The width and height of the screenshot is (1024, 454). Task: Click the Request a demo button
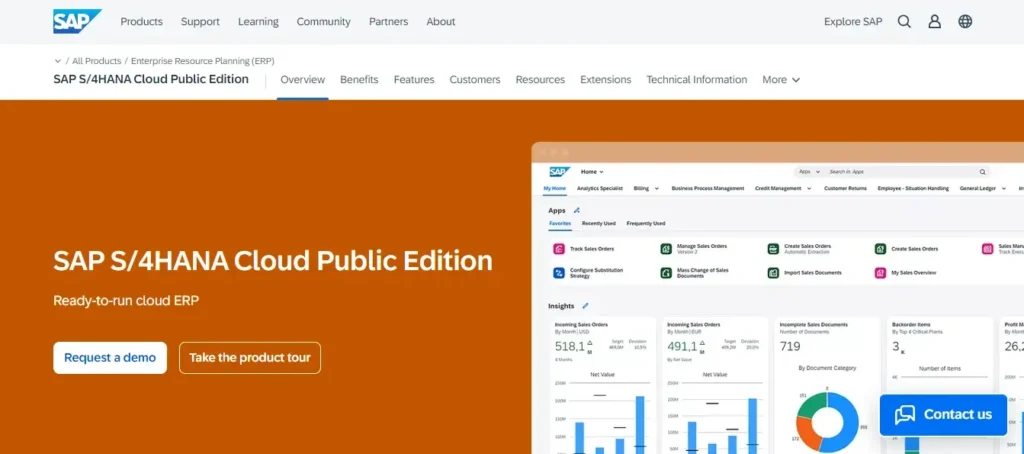point(110,358)
